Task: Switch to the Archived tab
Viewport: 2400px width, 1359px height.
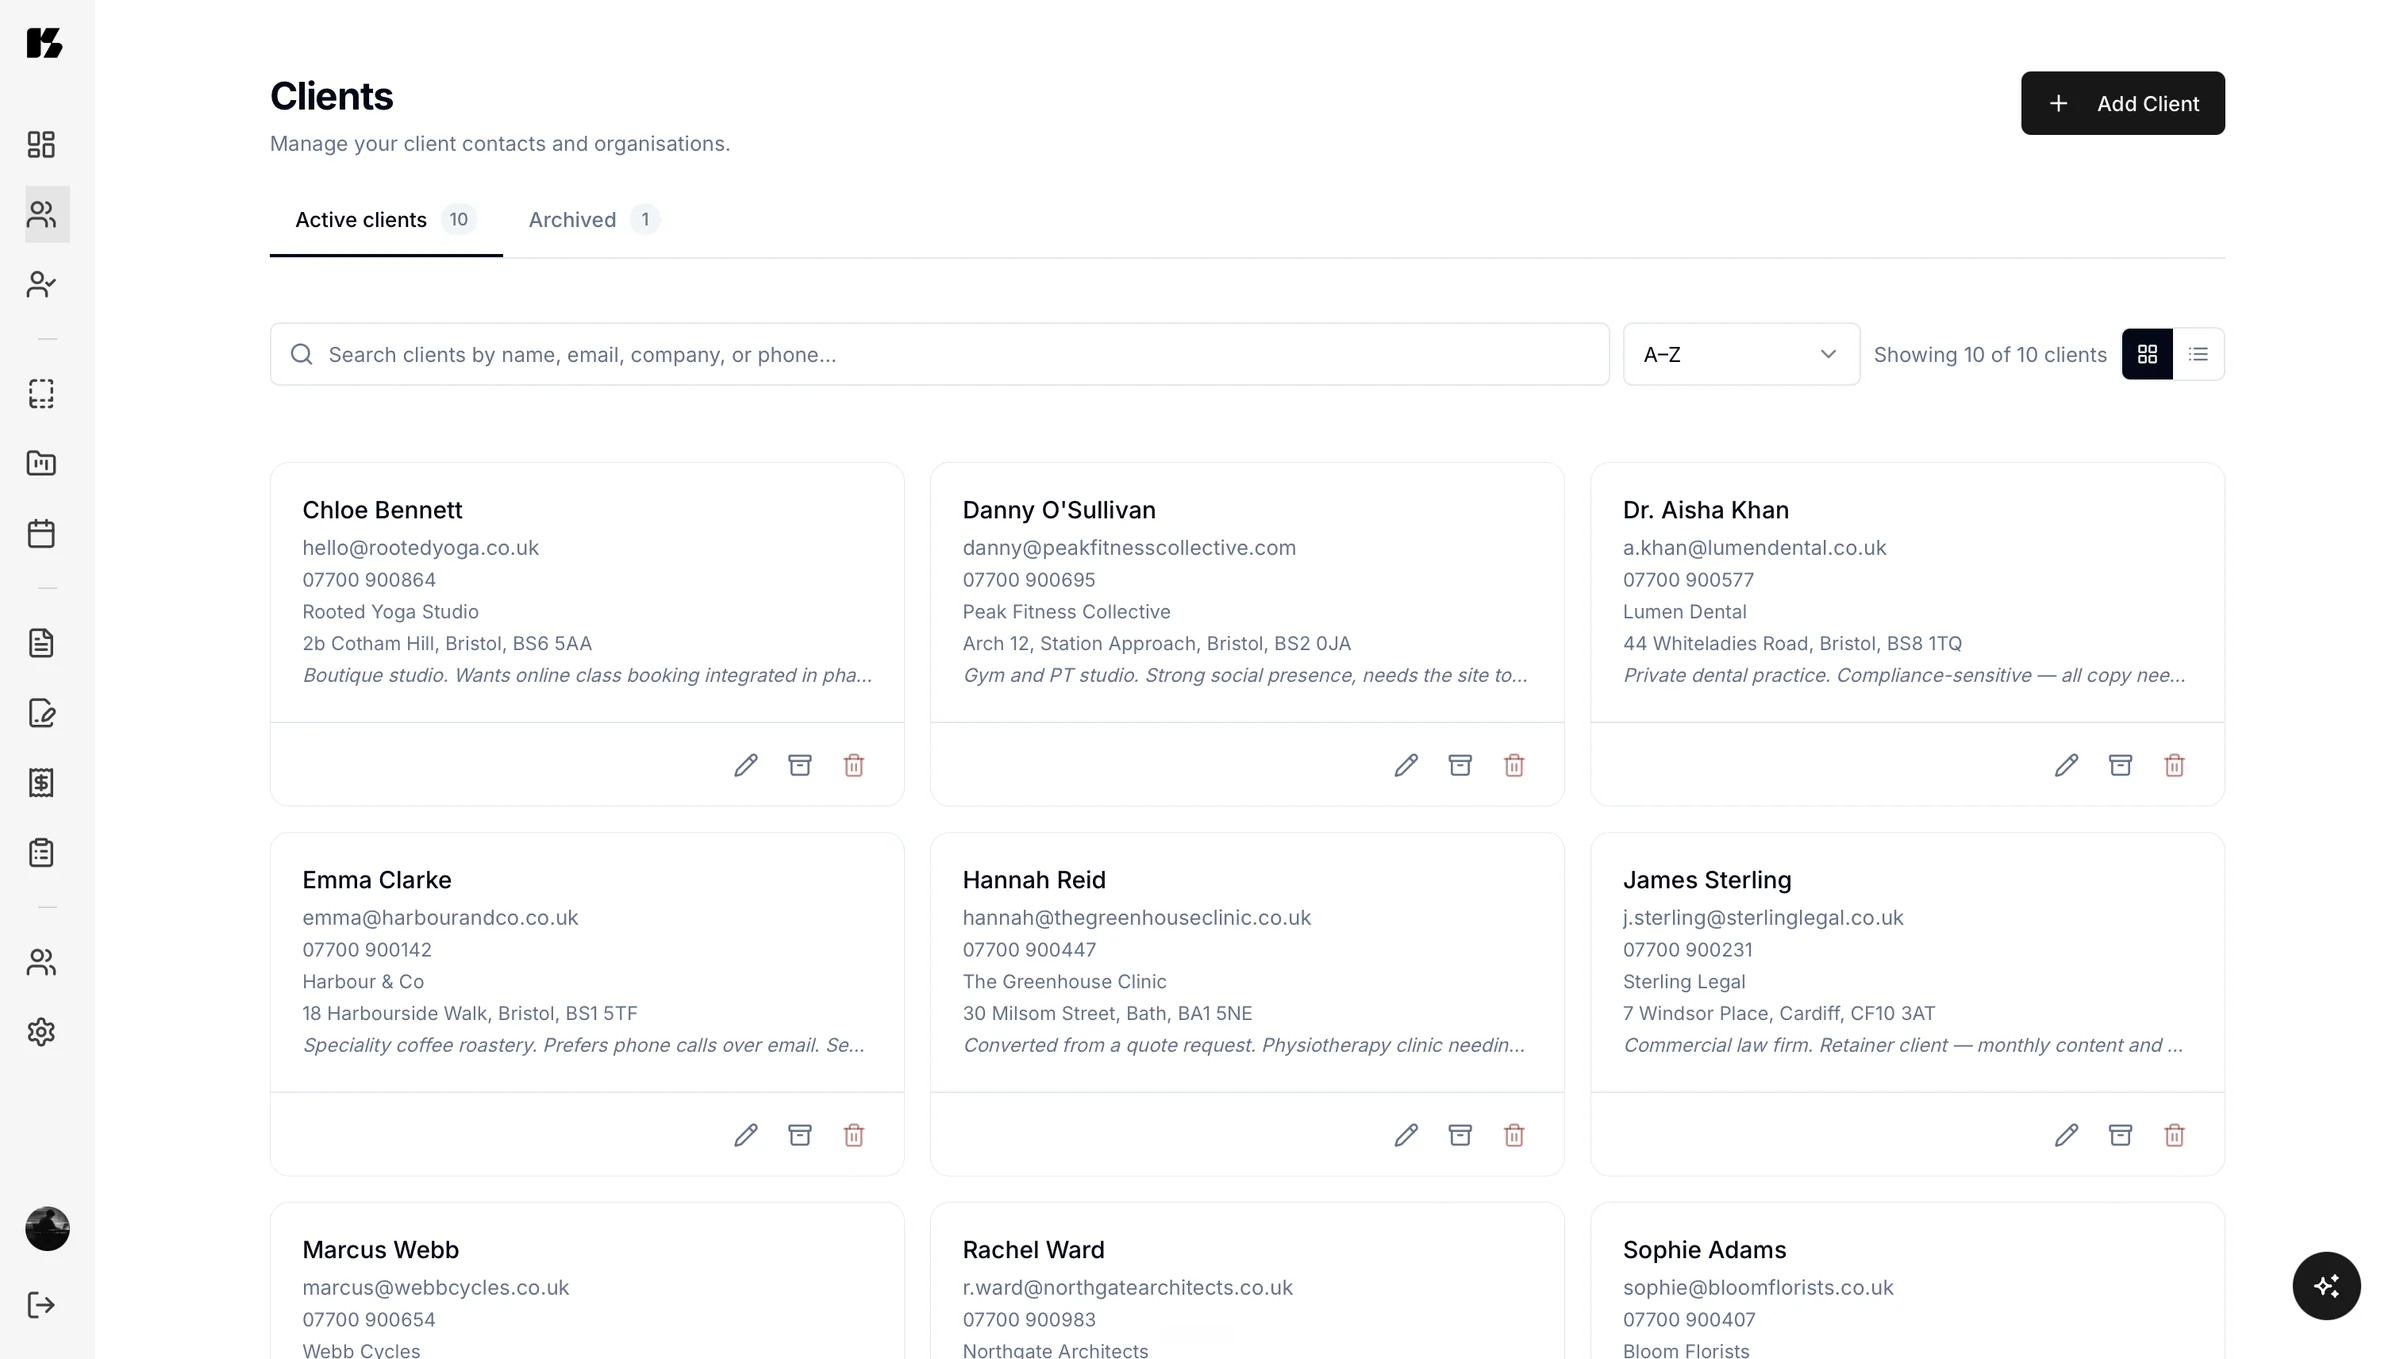Action: (594, 220)
